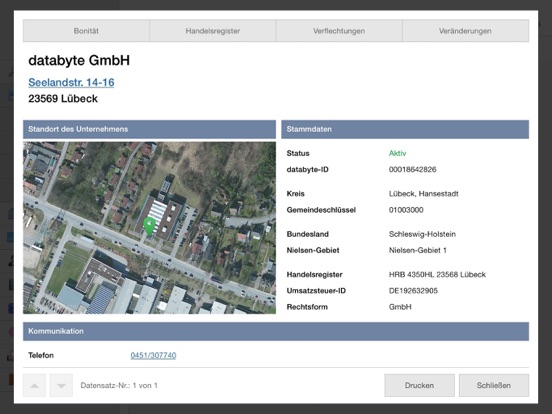Select HRB 4350HL 23568 Lübeck value
The width and height of the screenshot is (552, 414).
437,275
